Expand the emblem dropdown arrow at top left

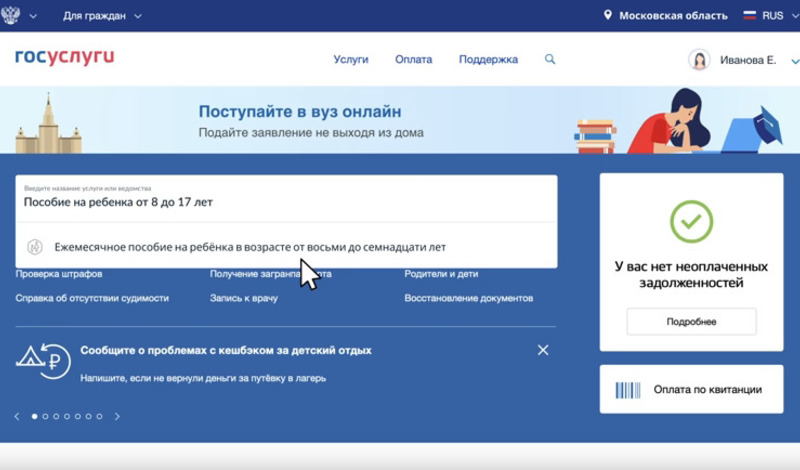(x=34, y=16)
